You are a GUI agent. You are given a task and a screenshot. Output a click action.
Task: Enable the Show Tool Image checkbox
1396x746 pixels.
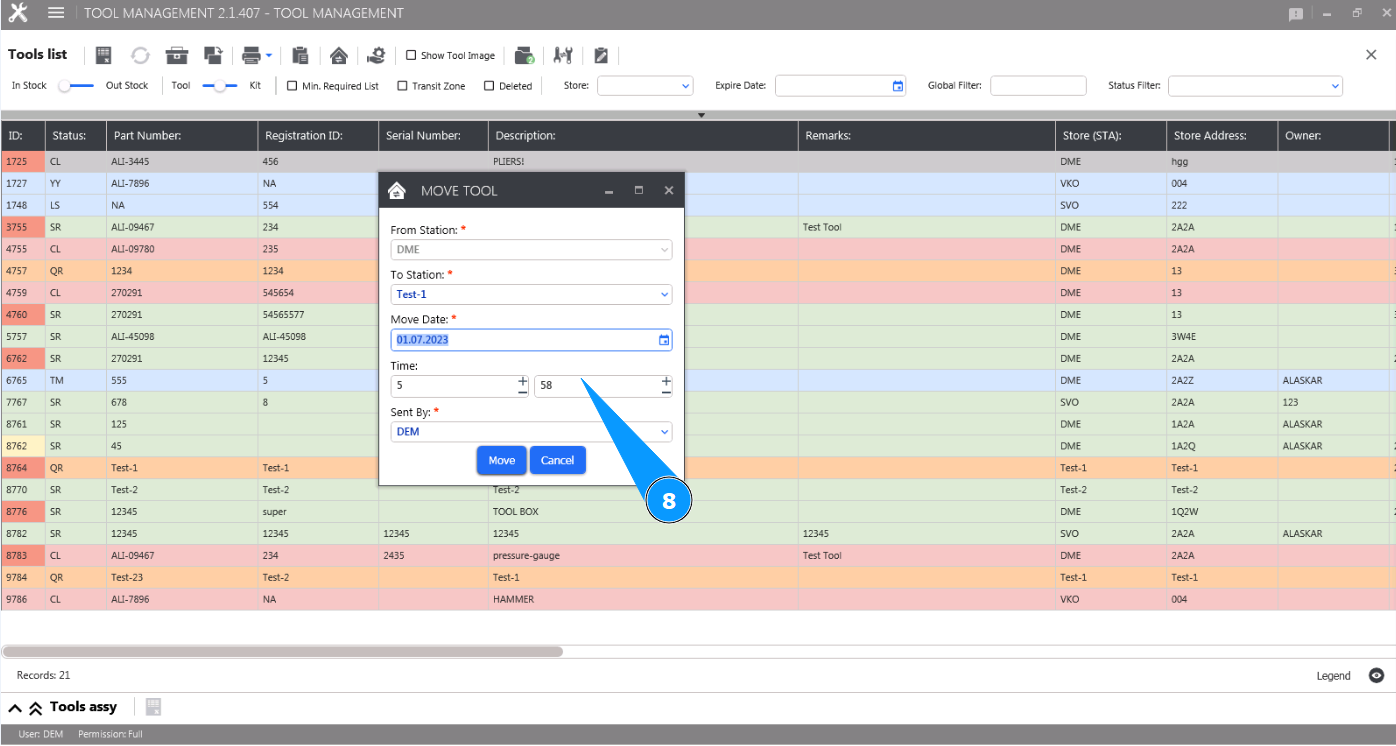[411, 56]
